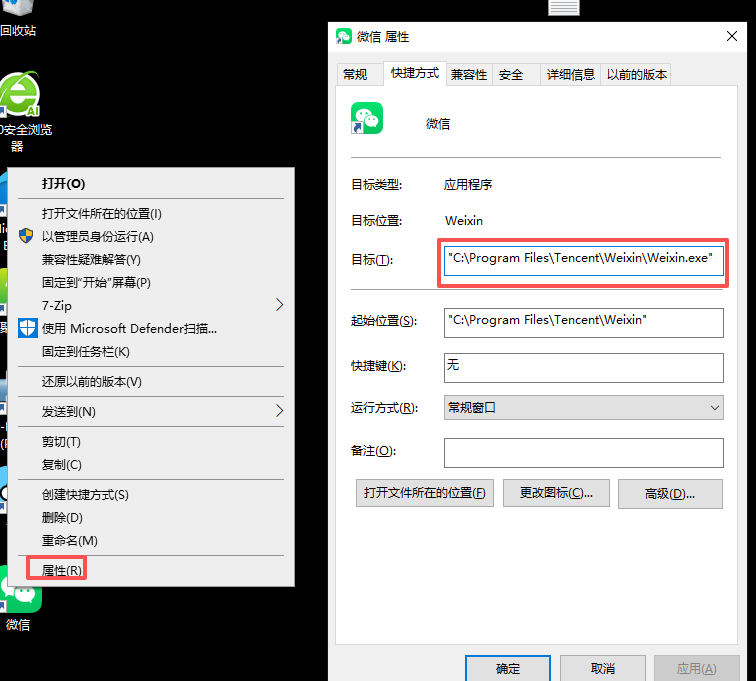
Task: Choose 固定到任务栏(K)
Action: pos(151,352)
